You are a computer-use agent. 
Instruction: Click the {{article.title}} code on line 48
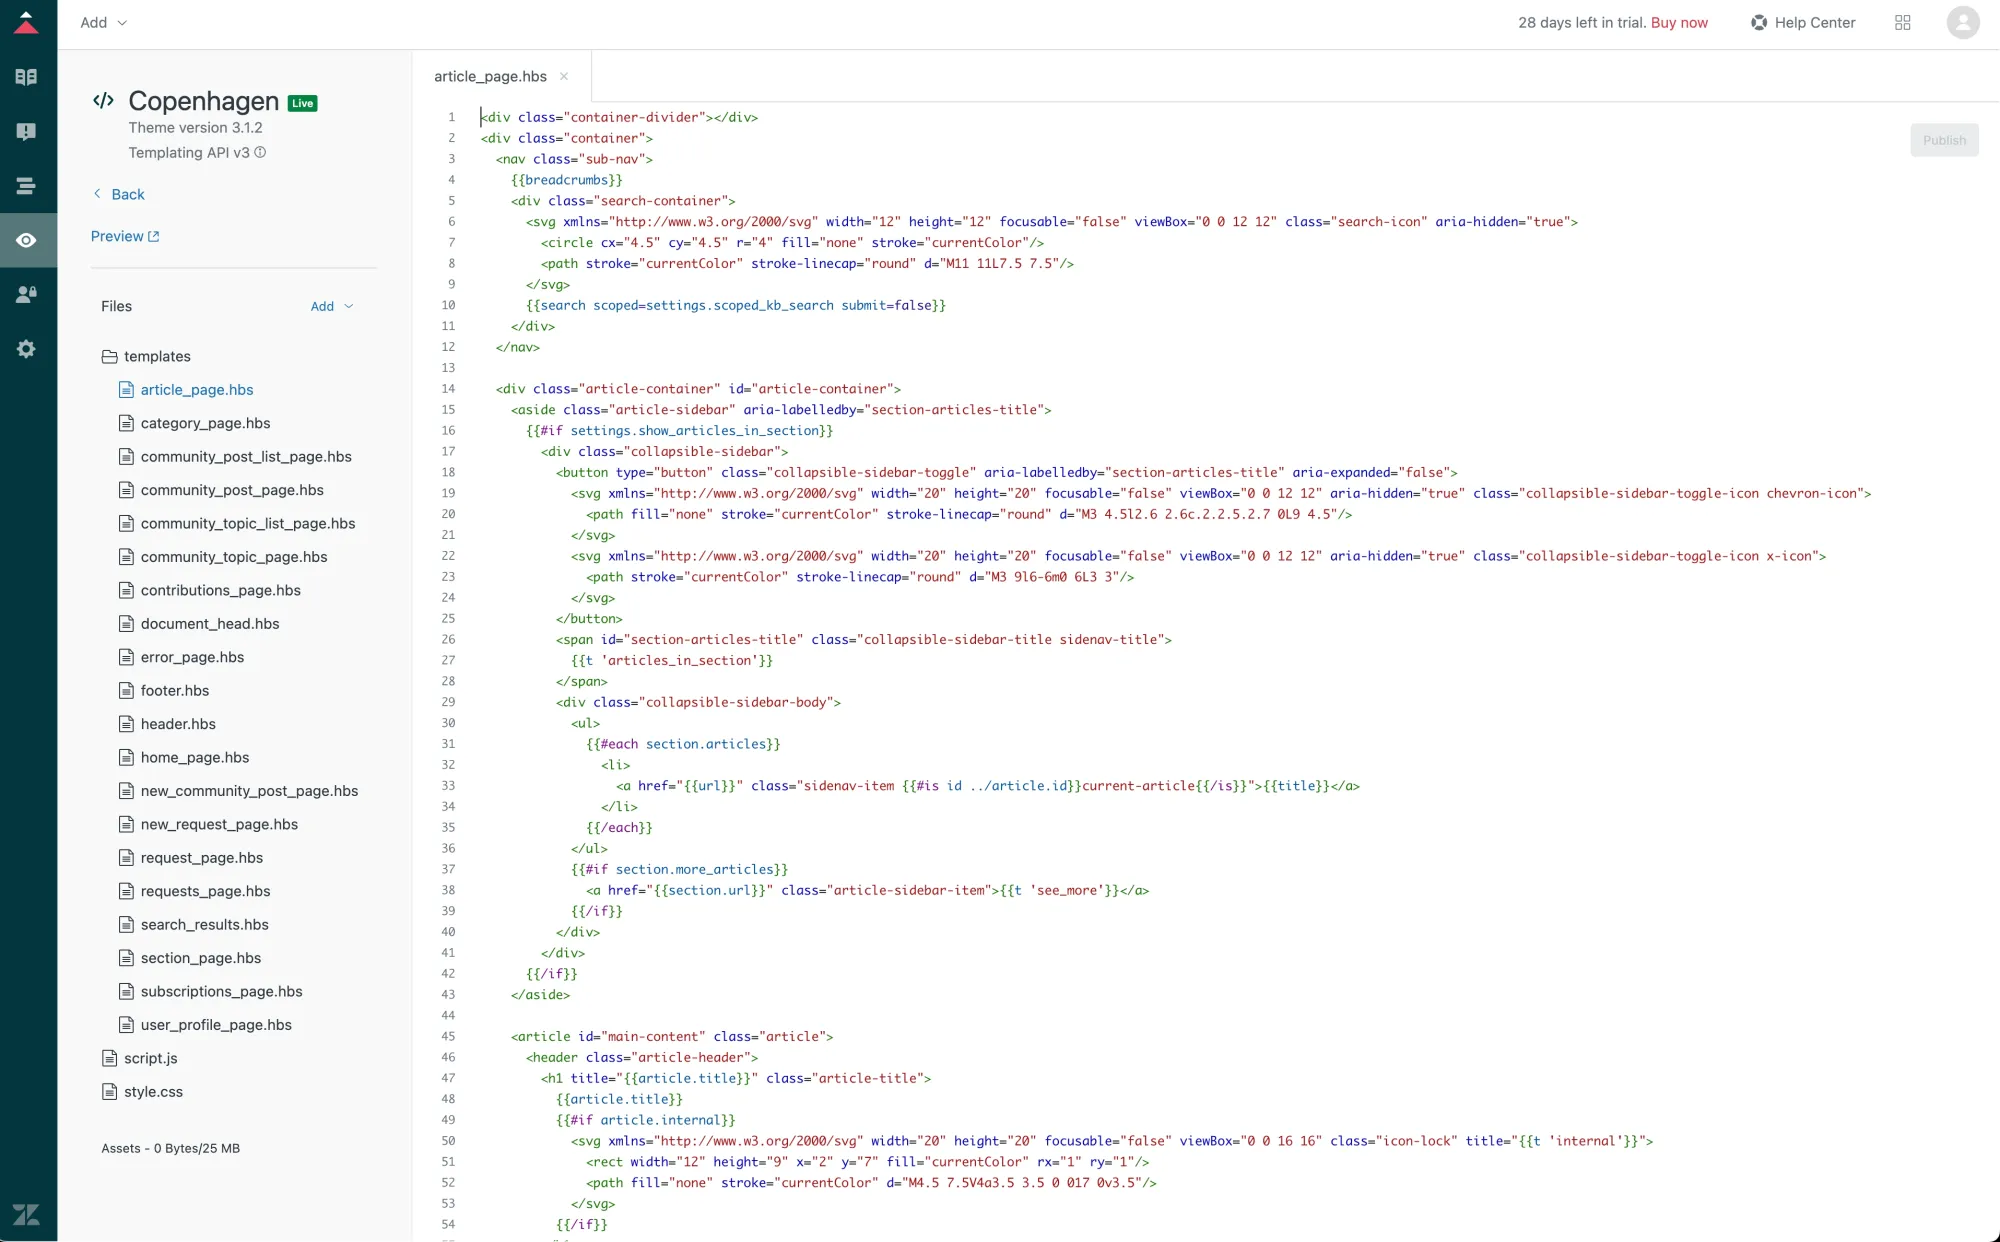click(x=619, y=1100)
